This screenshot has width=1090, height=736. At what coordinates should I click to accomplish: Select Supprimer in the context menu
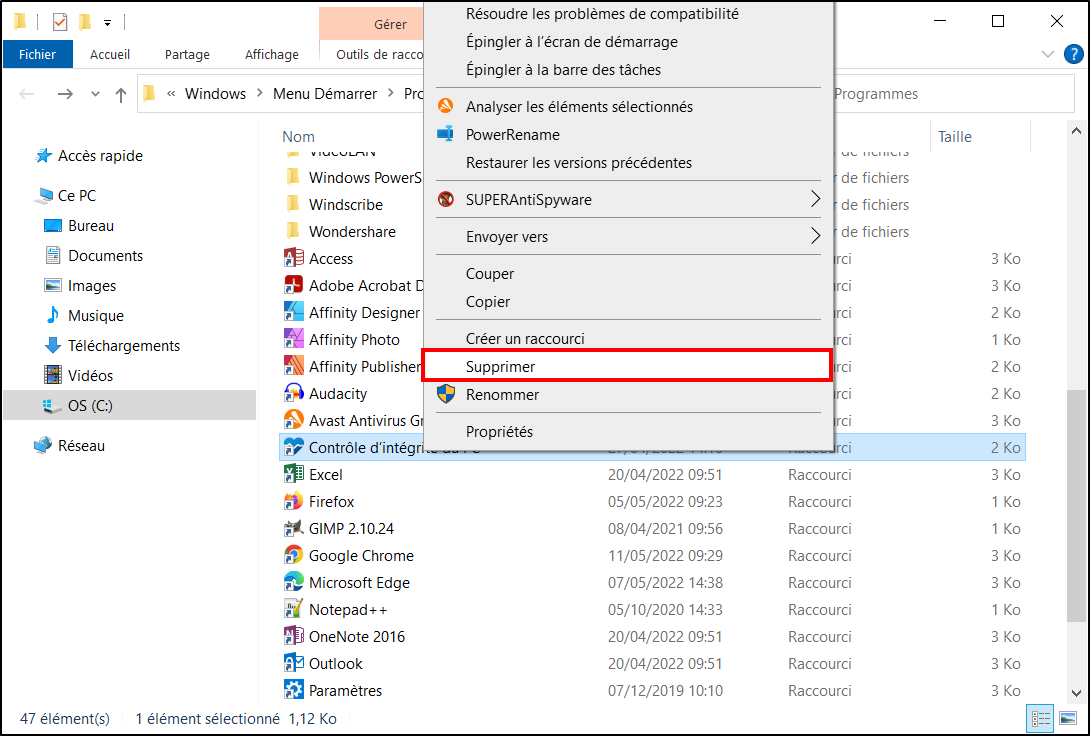pyautogui.click(x=627, y=366)
